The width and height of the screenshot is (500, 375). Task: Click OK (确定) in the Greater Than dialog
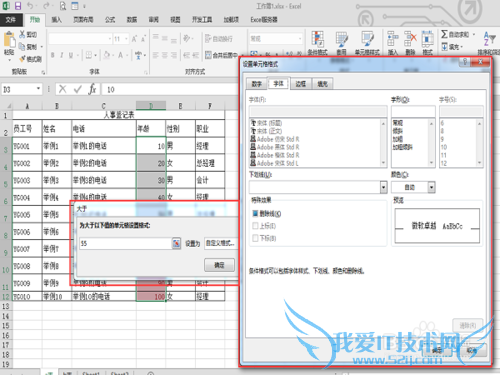[x=219, y=265]
